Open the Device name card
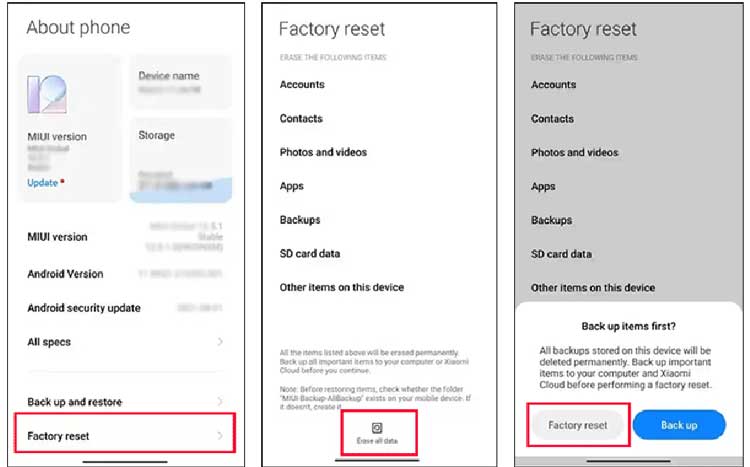The height and width of the screenshot is (467, 750). click(180, 82)
